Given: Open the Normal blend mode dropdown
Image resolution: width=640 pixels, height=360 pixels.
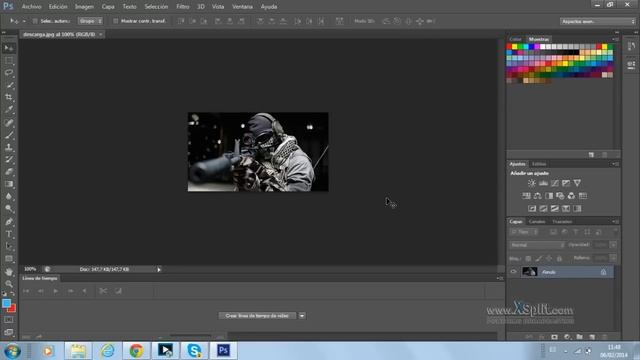Looking at the screenshot, I should [x=537, y=245].
